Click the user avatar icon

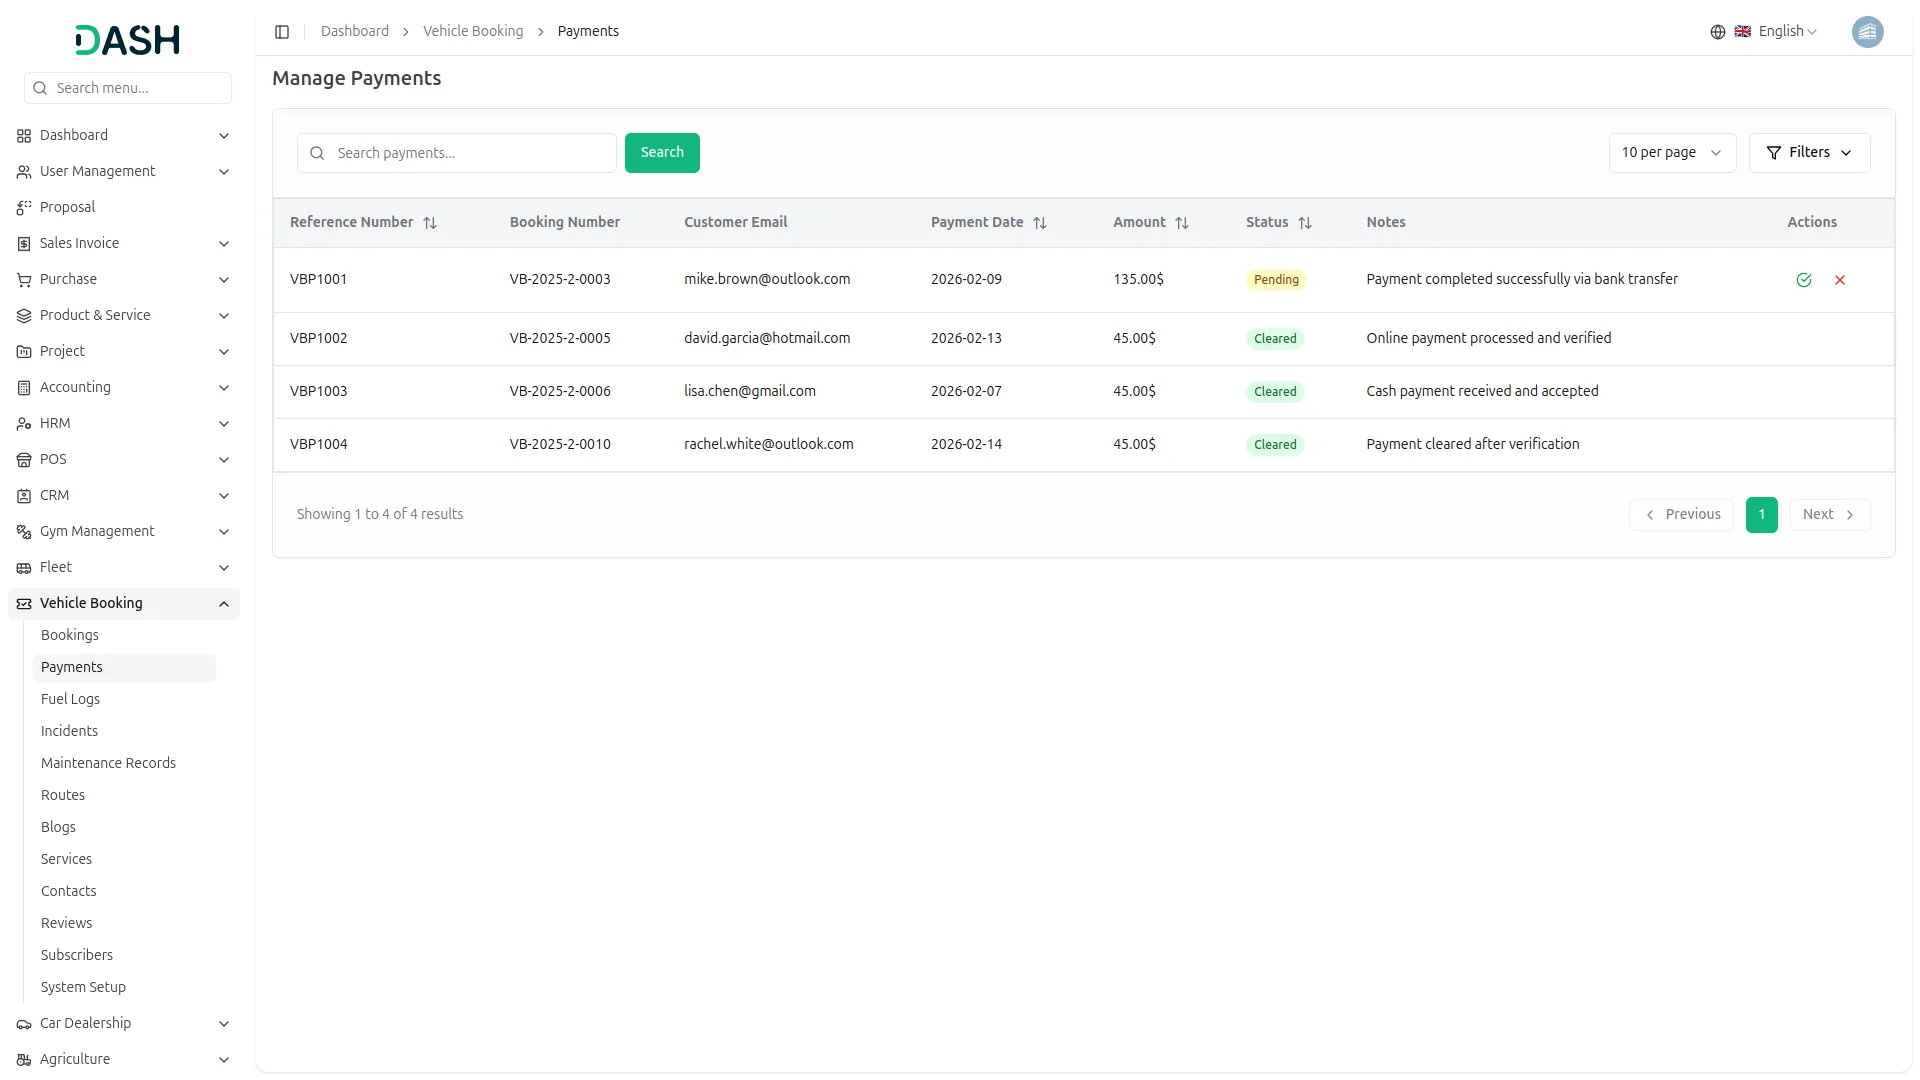[x=1866, y=32]
